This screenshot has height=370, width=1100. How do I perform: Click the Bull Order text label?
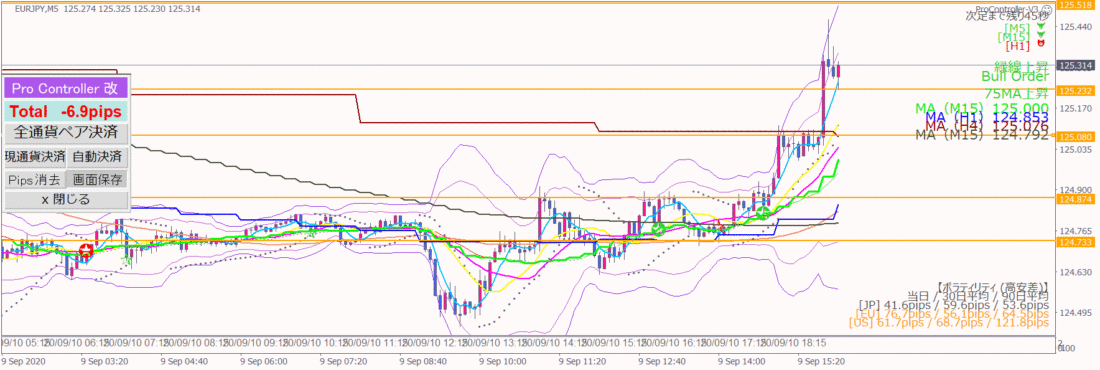point(1014,77)
